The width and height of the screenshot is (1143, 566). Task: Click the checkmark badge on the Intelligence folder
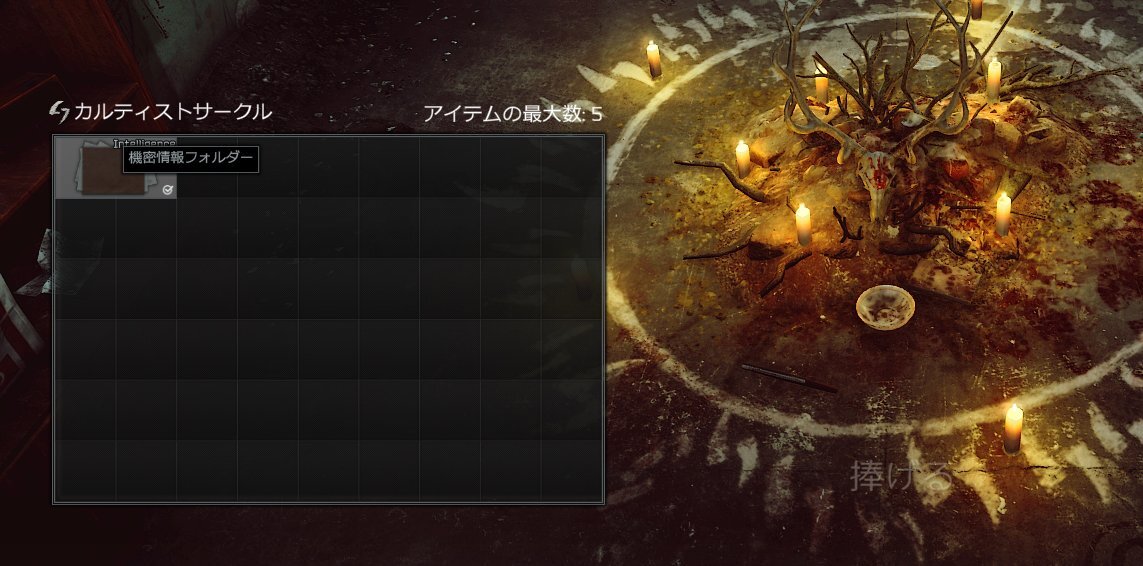(x=168, y=190)
